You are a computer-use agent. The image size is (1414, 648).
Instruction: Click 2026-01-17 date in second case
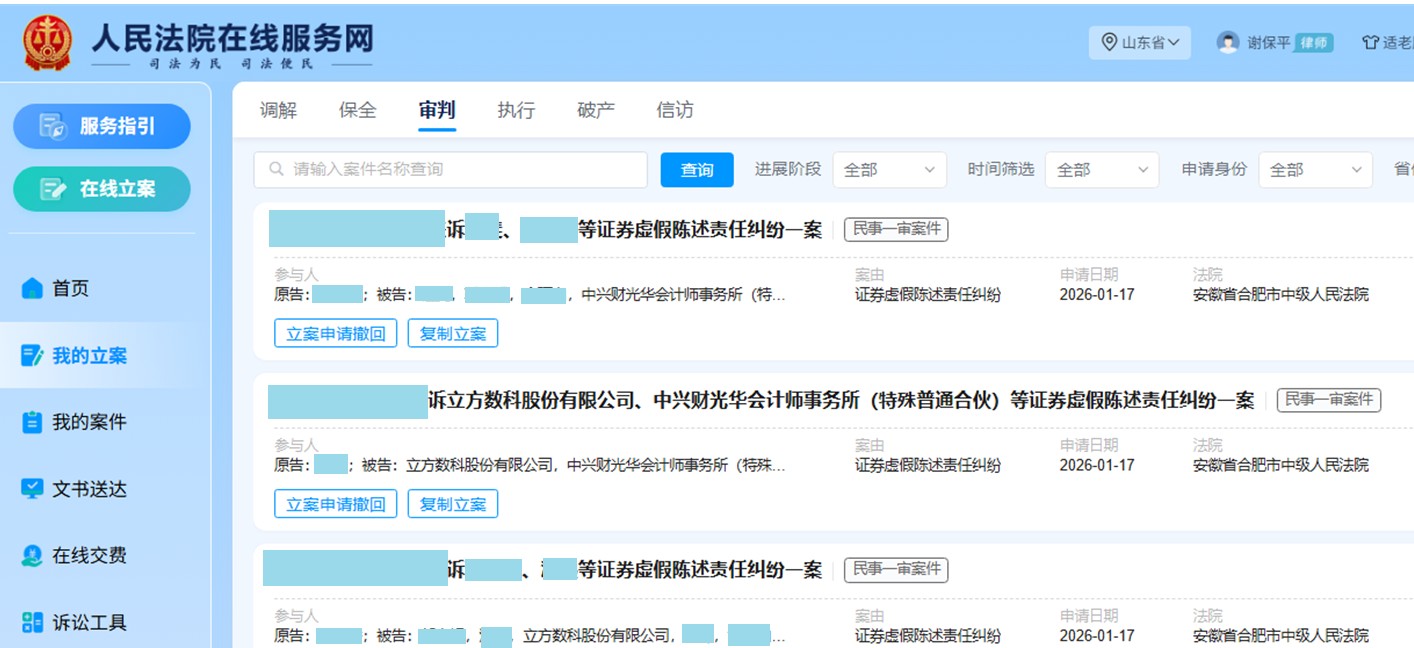[1097, 465]
